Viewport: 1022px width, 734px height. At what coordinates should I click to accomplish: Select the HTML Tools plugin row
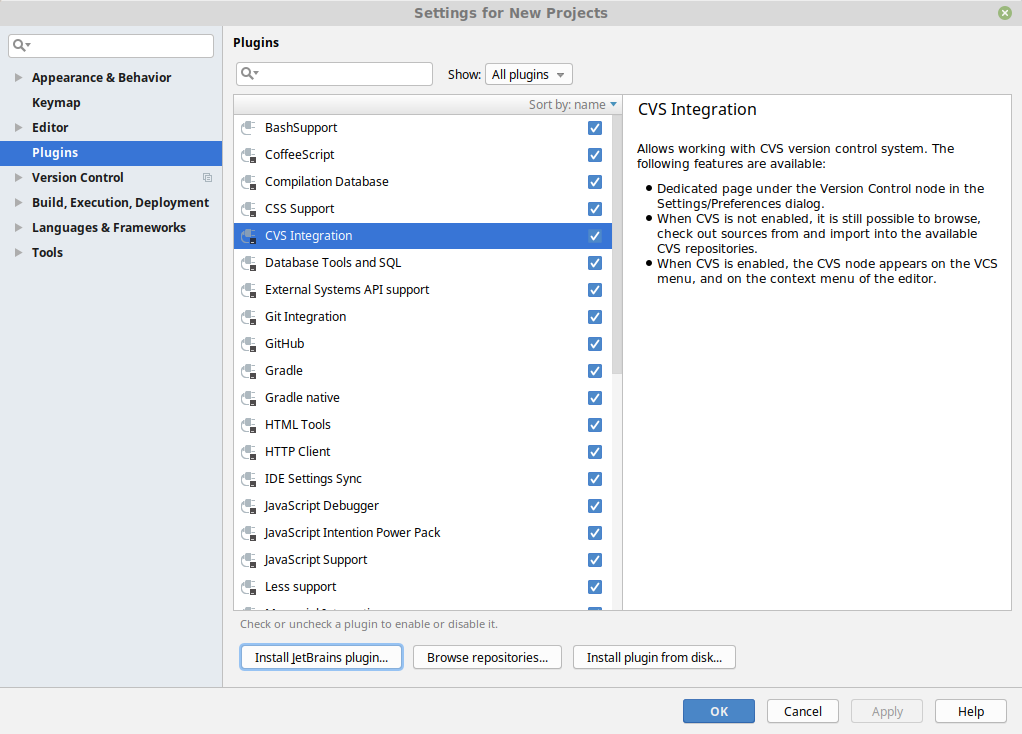(422, 425)
